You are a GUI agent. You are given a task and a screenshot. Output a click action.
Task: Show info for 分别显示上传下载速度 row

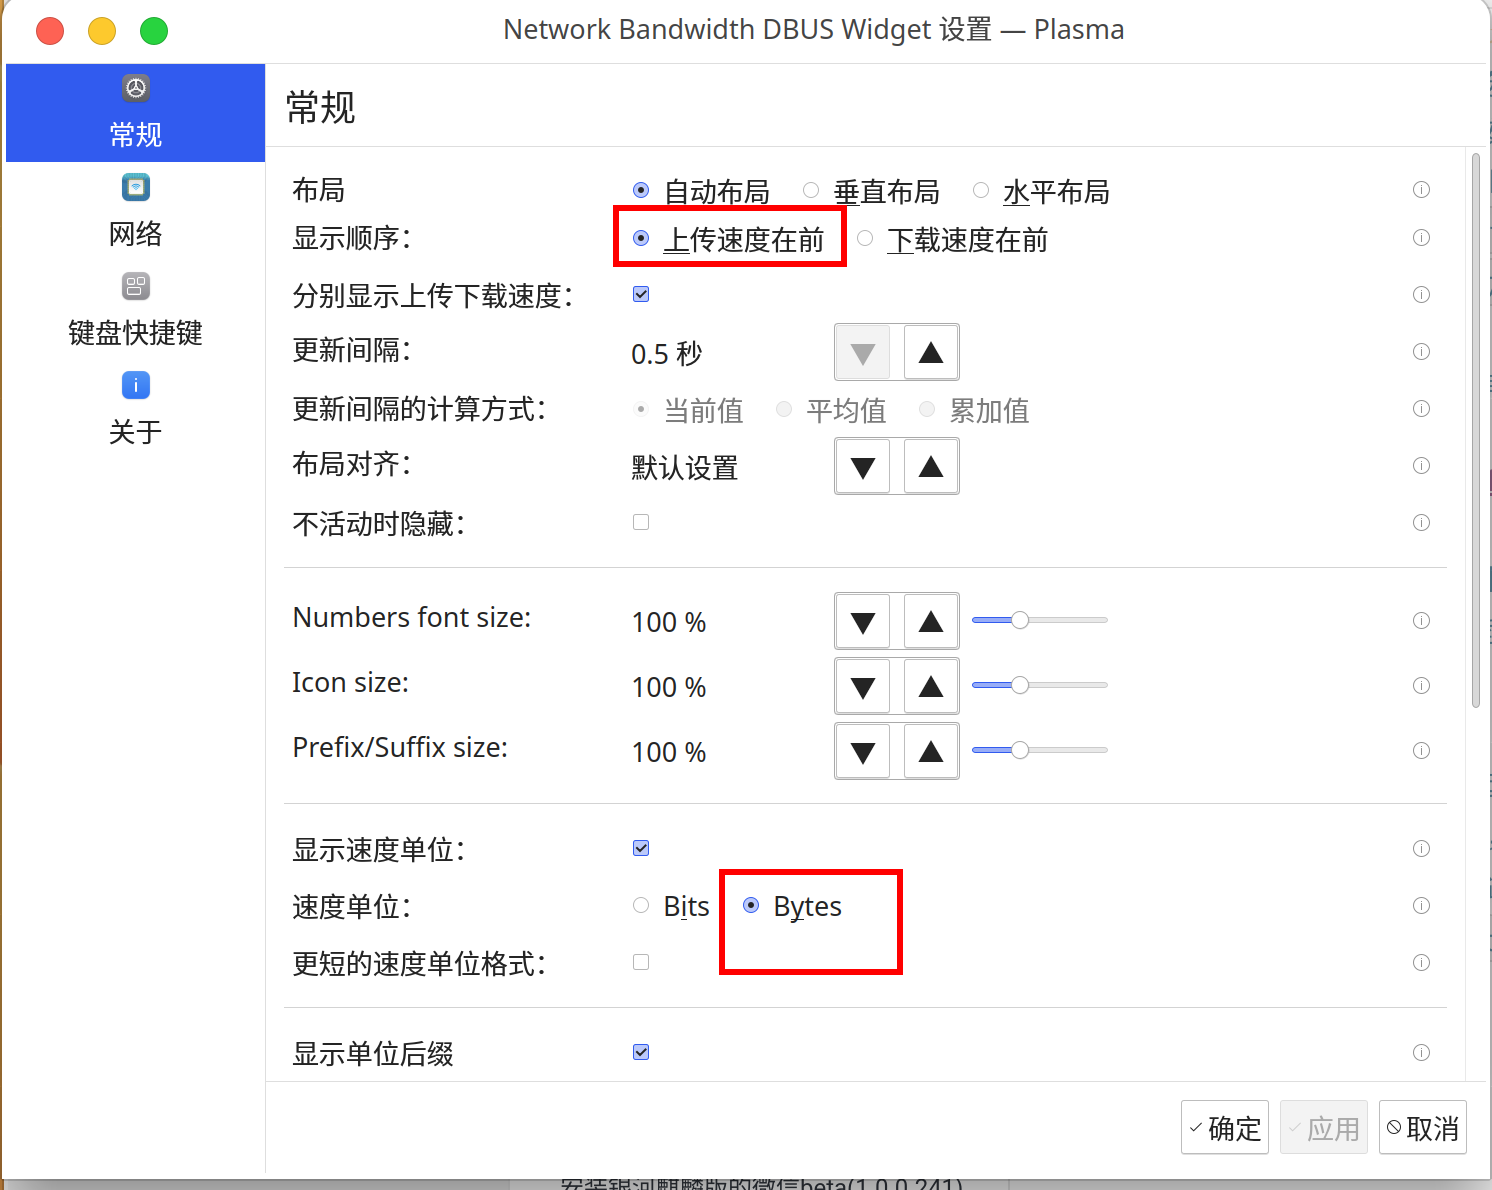click(1421, 294)
